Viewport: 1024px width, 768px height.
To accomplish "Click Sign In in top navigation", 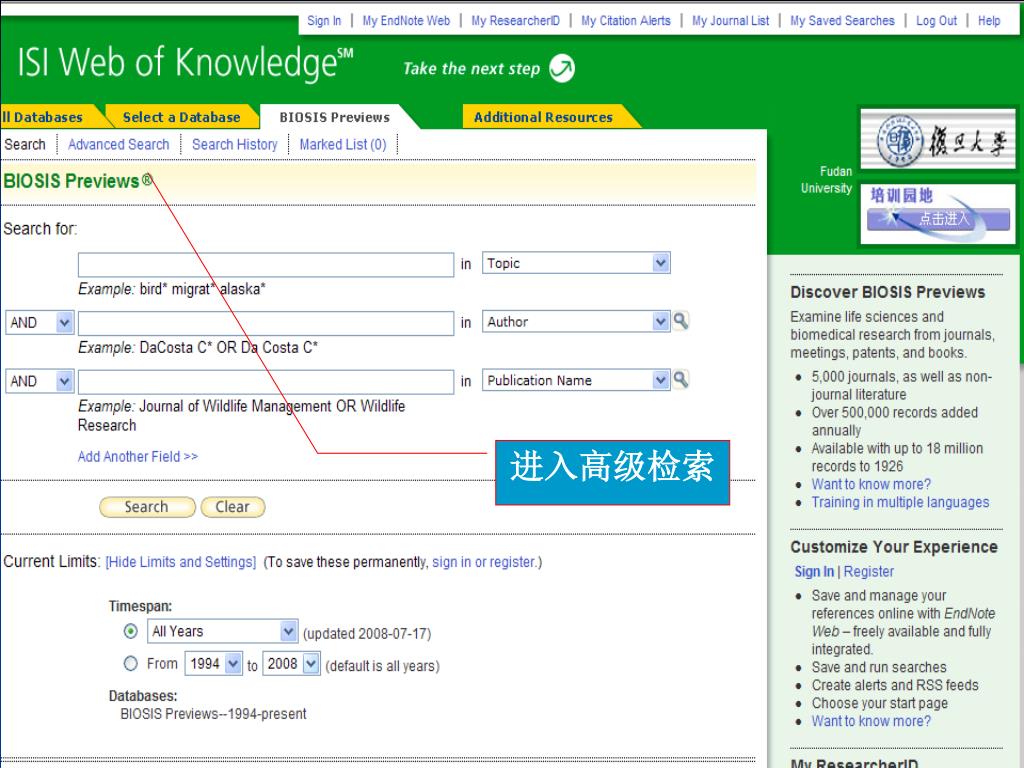I will pyautogui.click(x=324, y=21).
